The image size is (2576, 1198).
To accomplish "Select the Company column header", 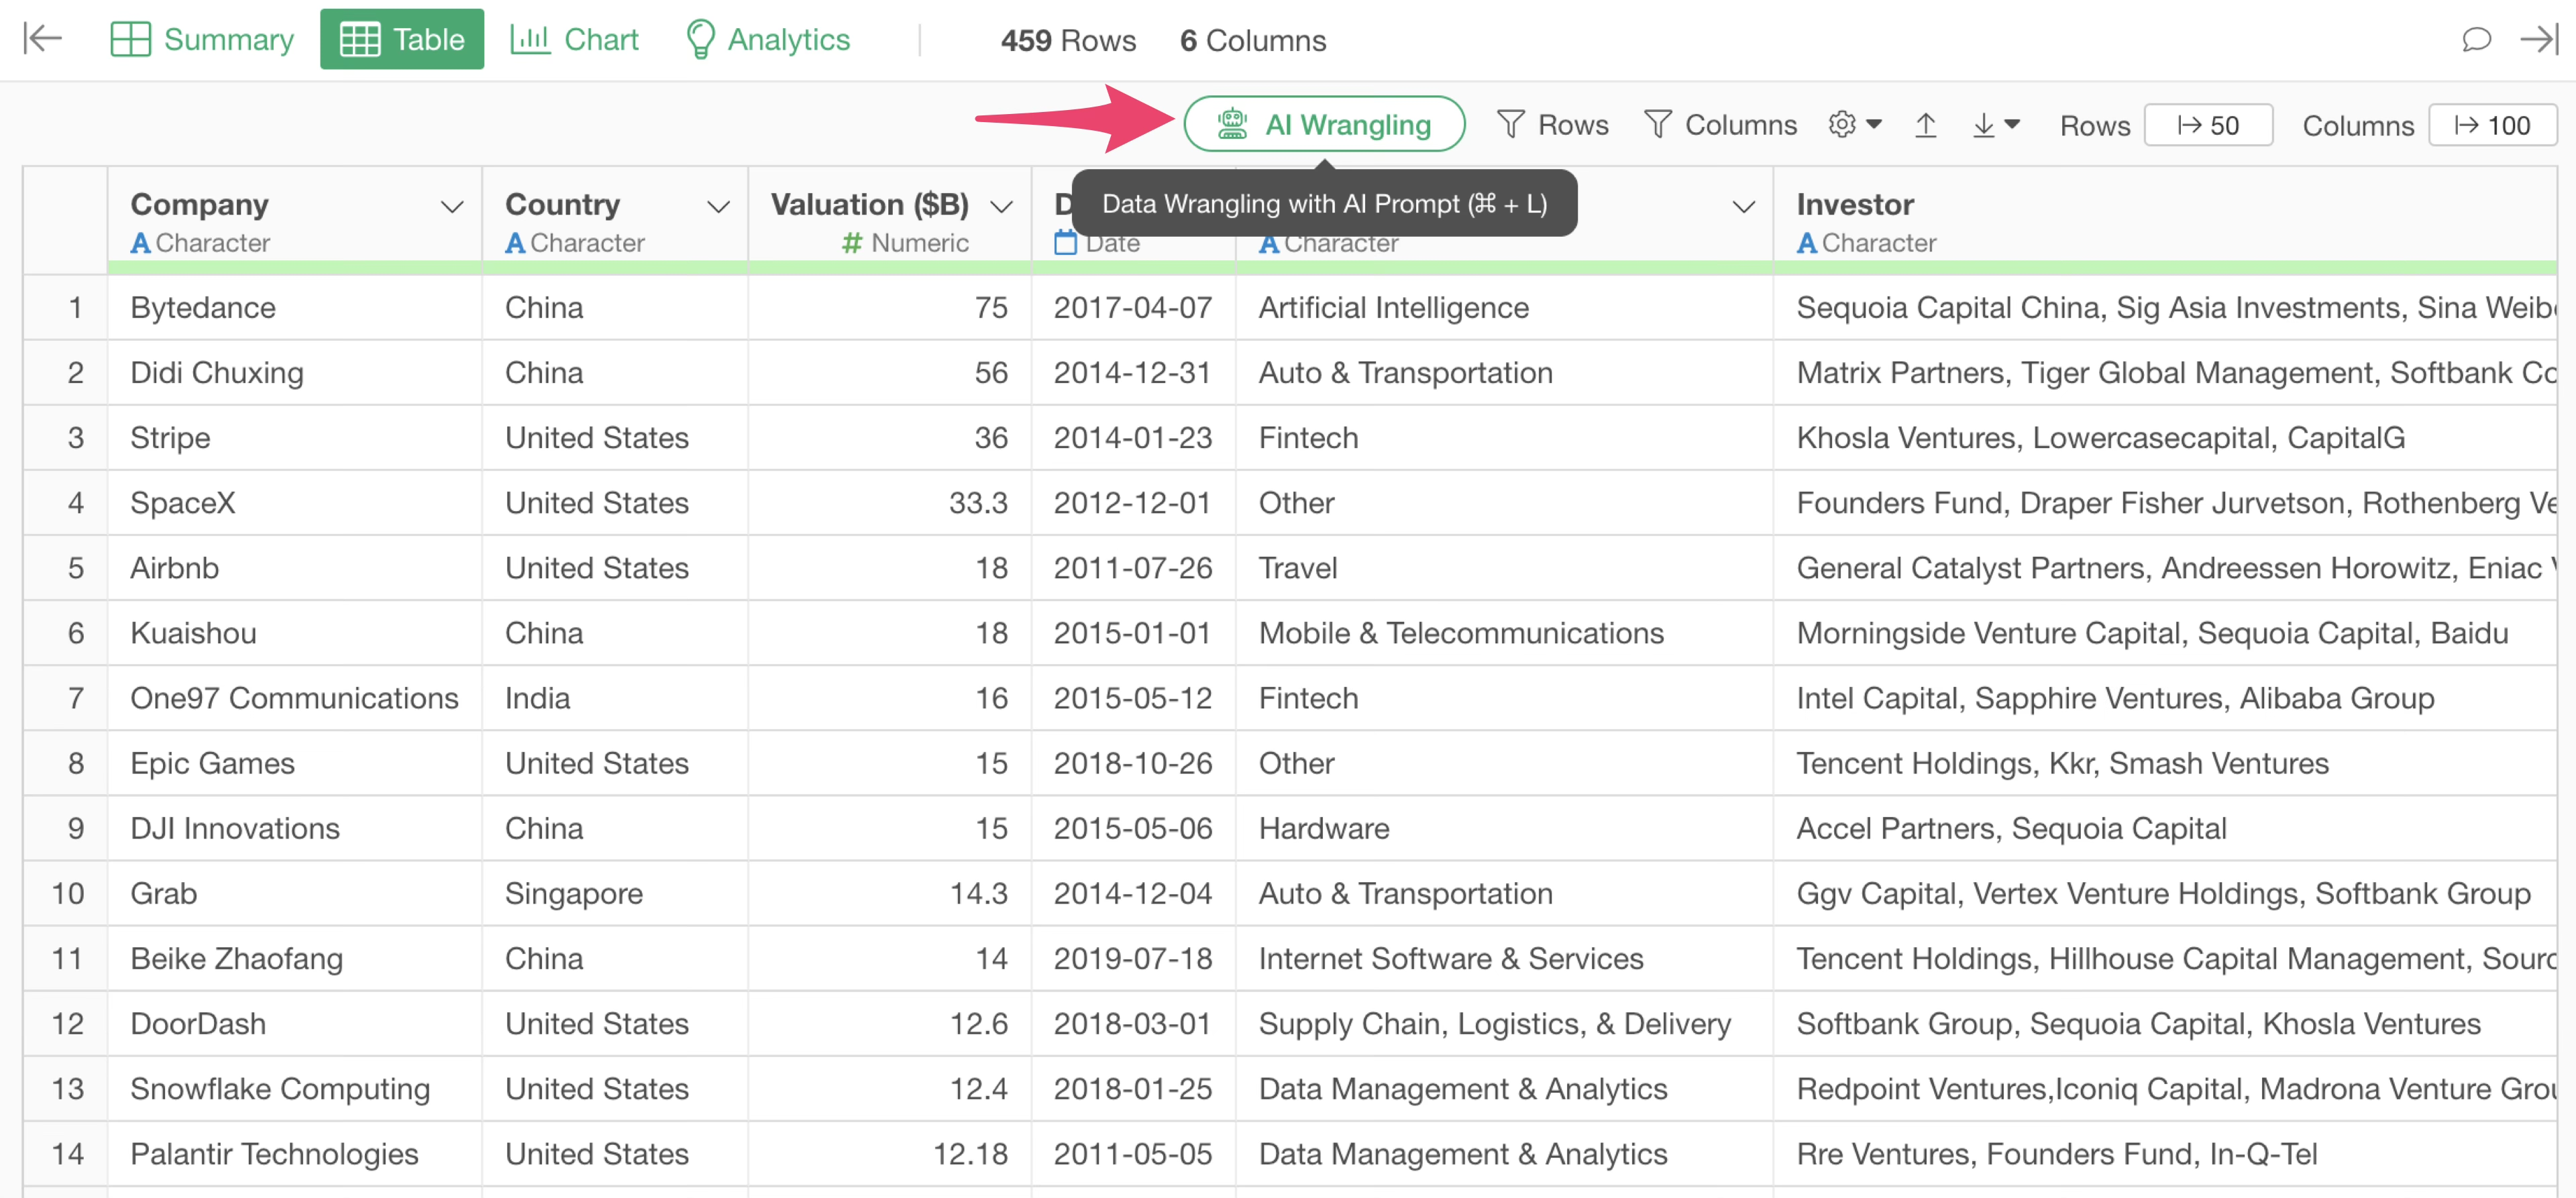I will point(295,221).
